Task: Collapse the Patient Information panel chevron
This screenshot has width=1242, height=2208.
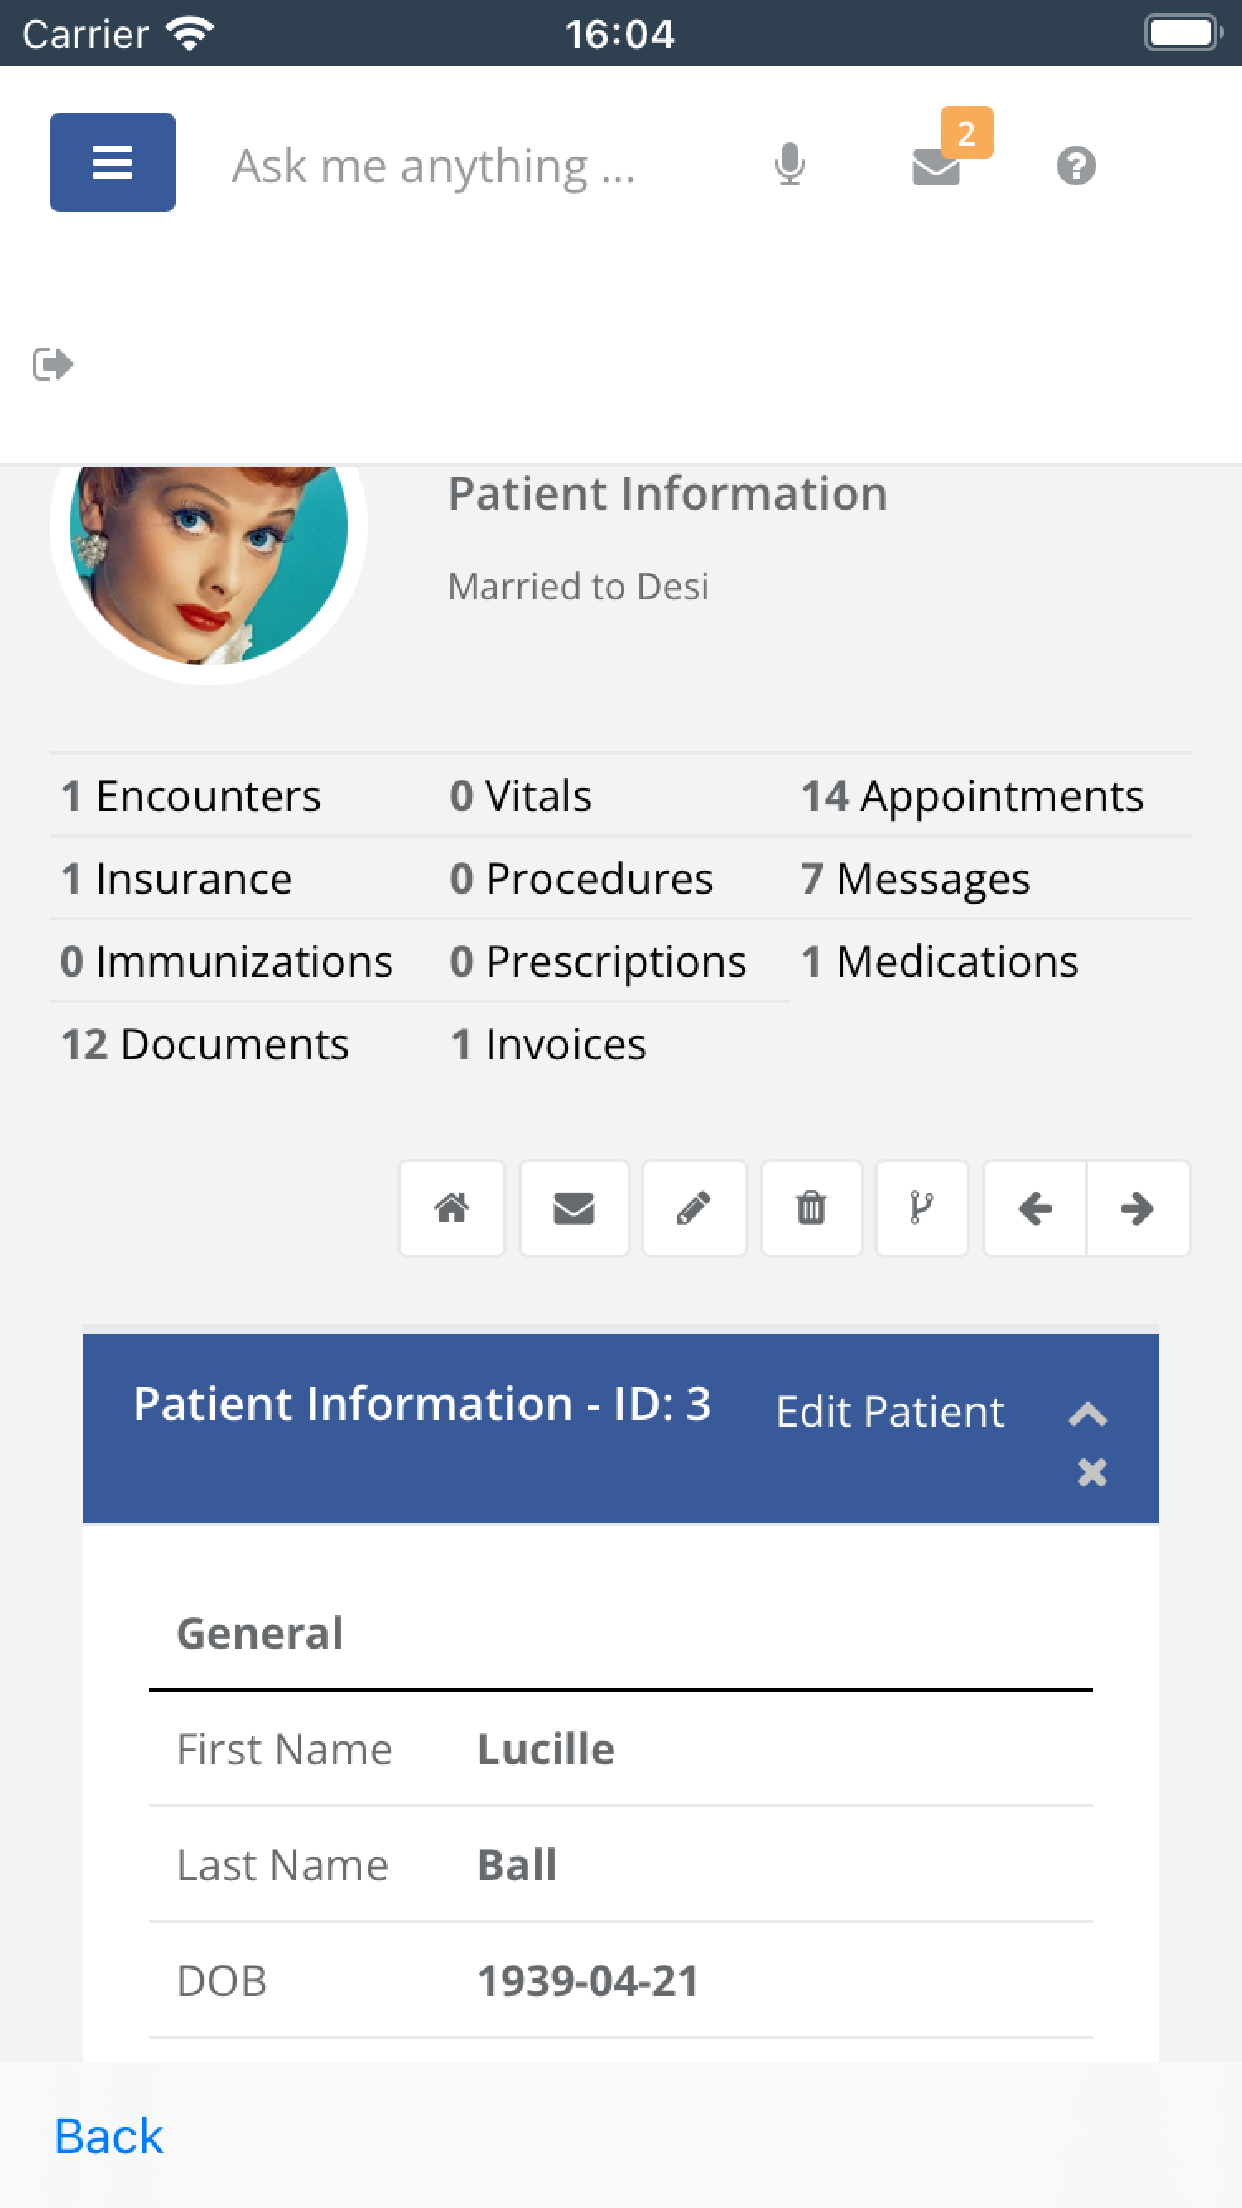Action: pyautogui.click(x=1088, y=1413)
